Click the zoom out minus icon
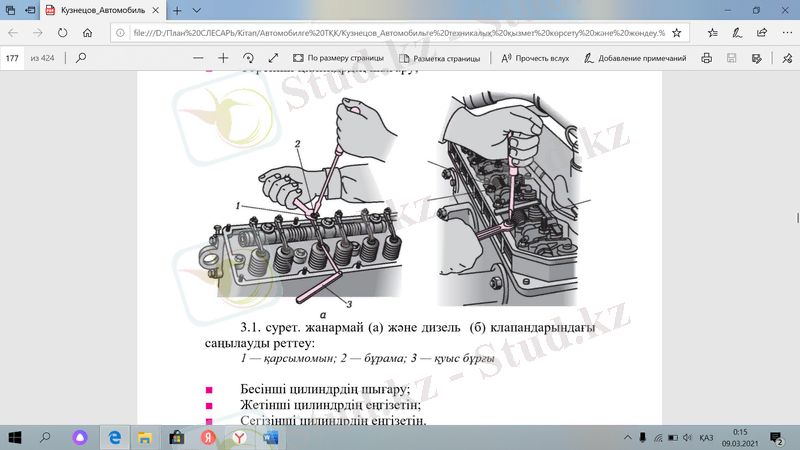800x450 pixels. point(196,58)
